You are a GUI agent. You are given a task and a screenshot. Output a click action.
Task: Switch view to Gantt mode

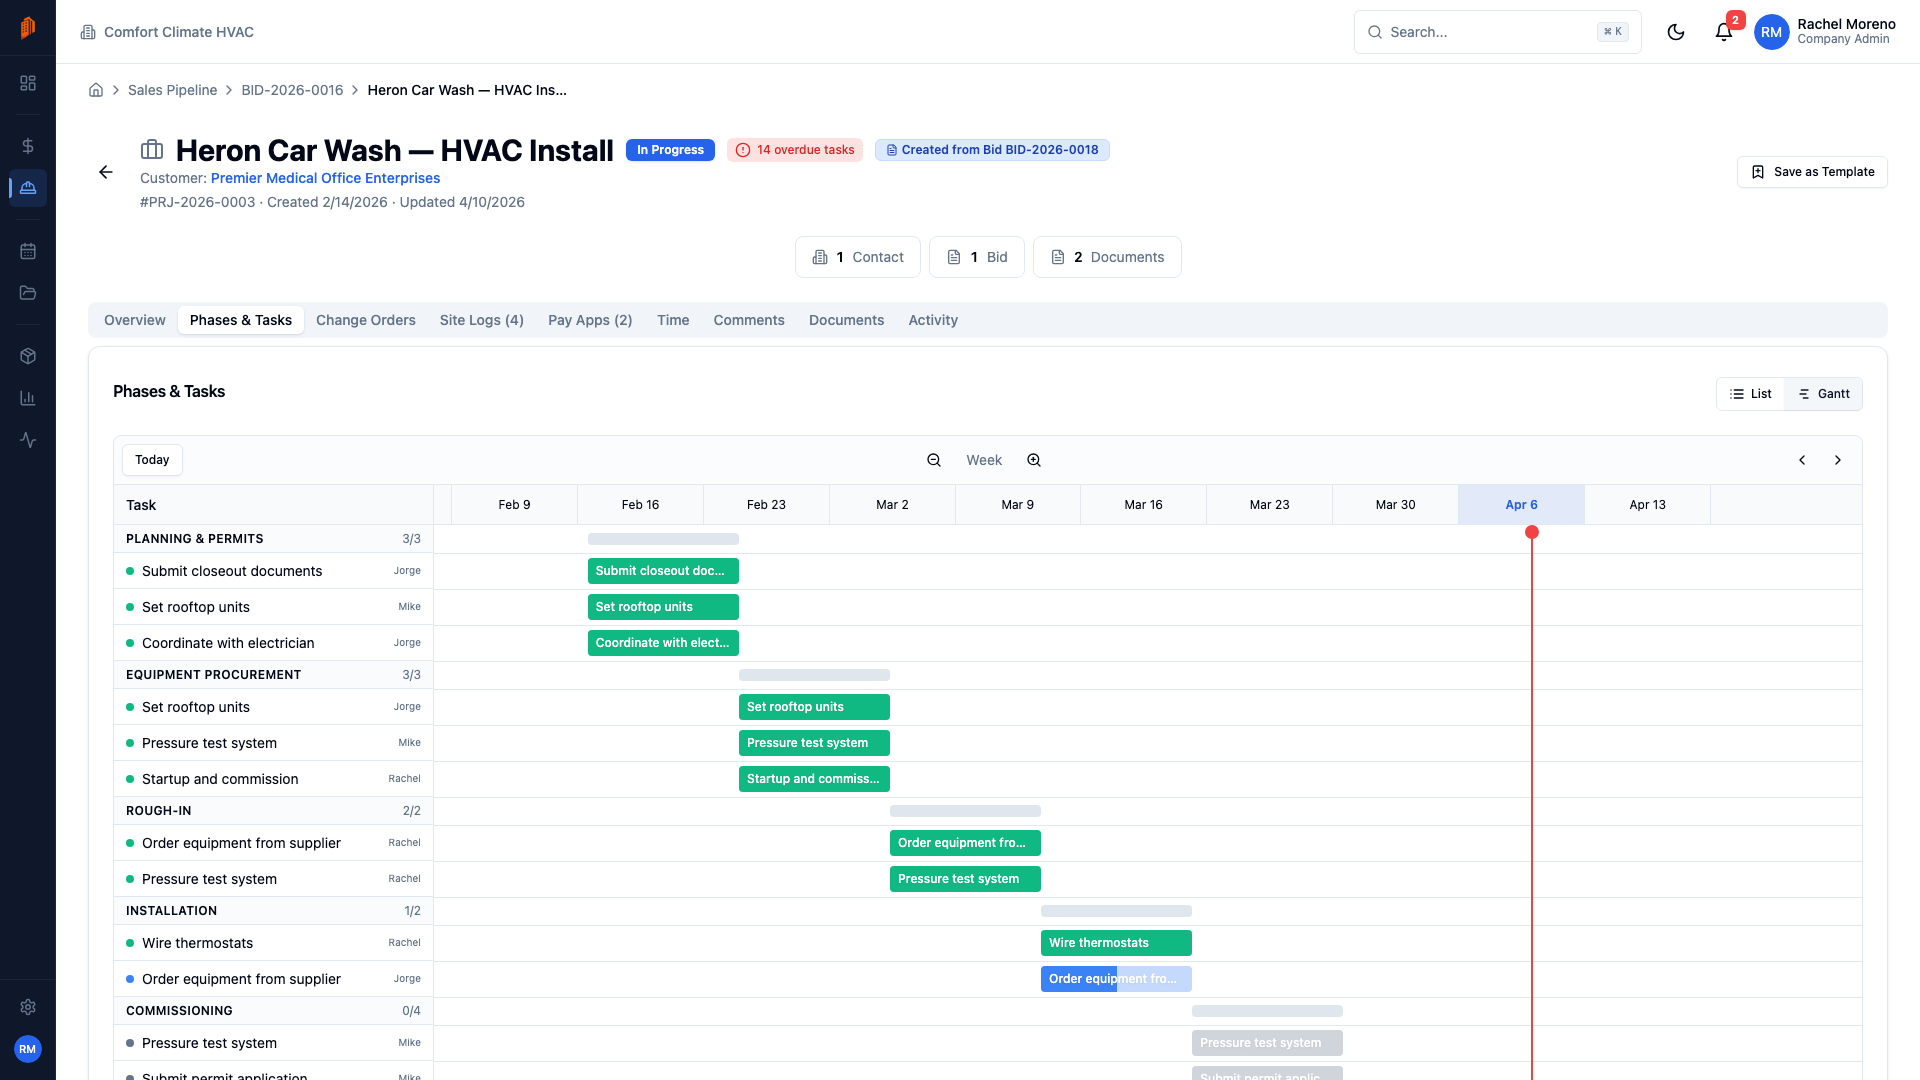pyautogui.click(x=1823, y=393)
